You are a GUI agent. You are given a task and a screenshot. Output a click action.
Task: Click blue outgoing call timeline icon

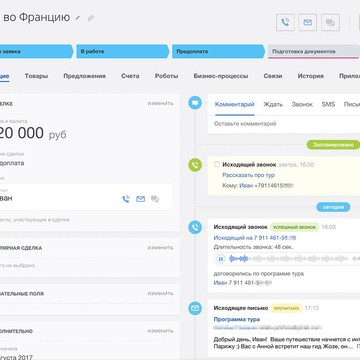(x=195, y=227)
